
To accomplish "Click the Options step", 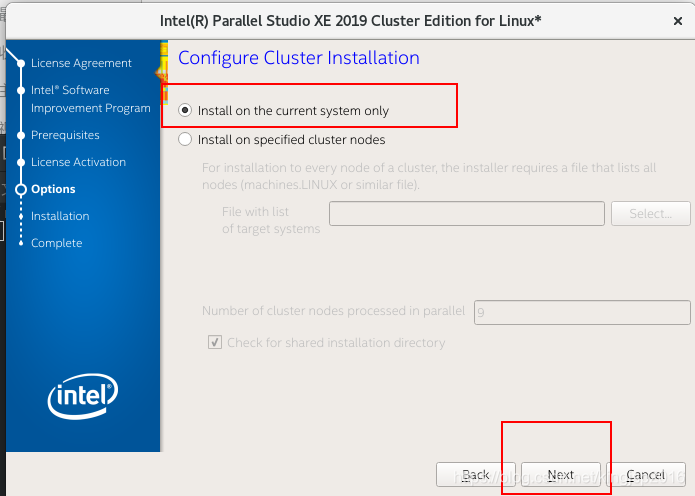I will [x=53, y=189].
